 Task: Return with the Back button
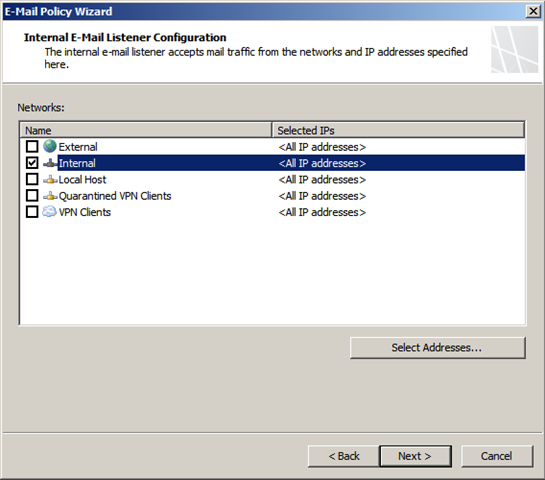click(x=343, y=456)
